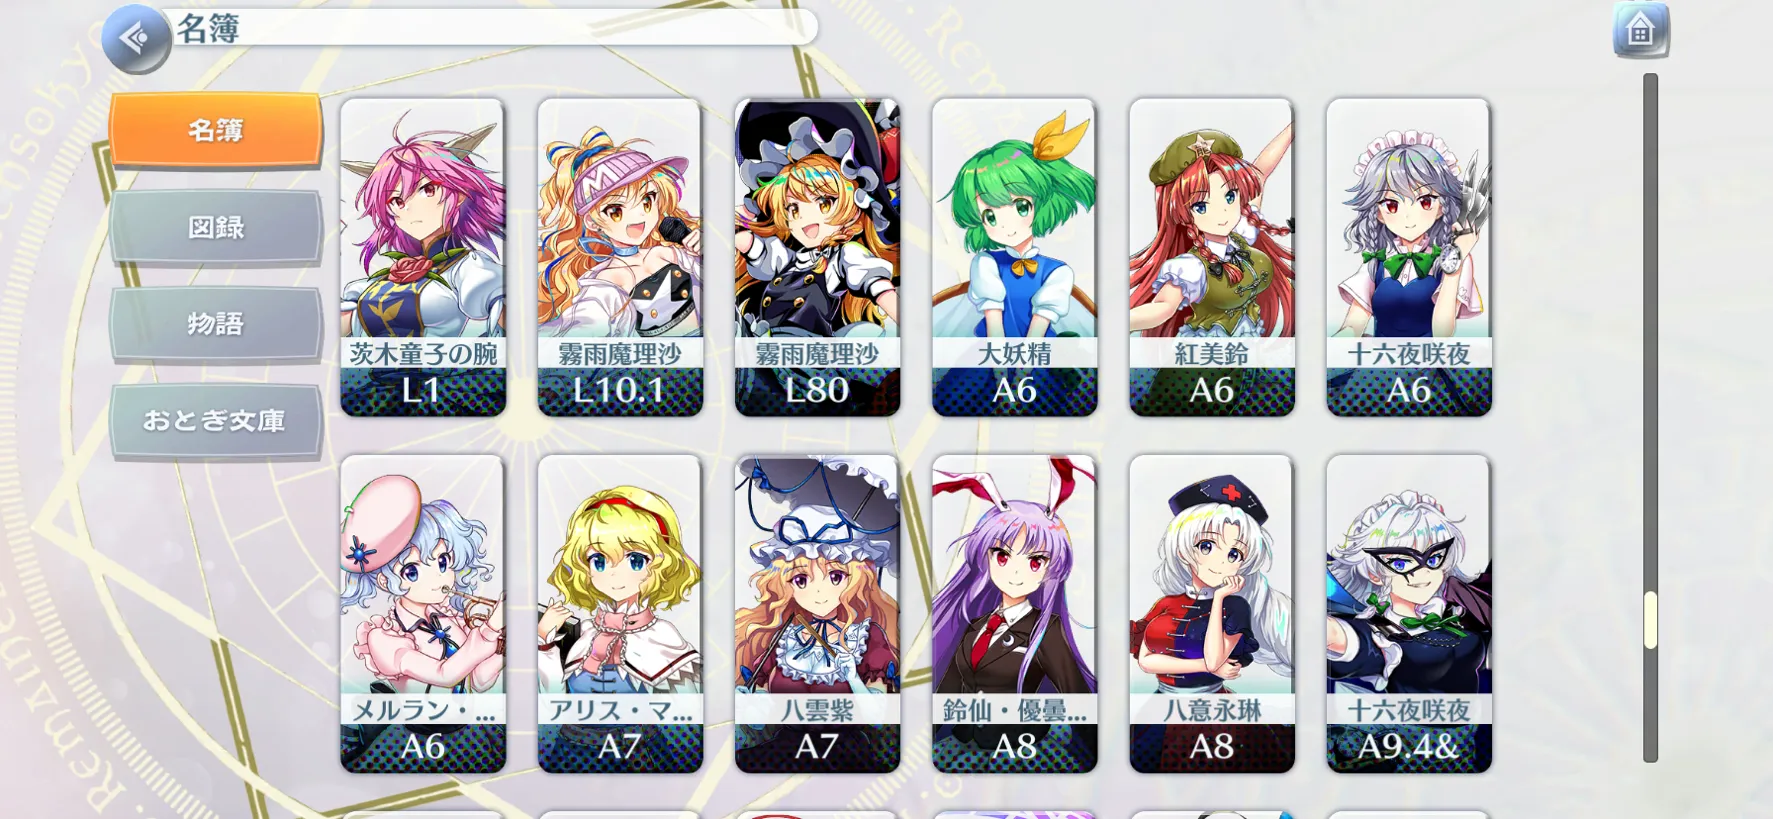Open the 物語 section
This screenshot has width=1773, height=819.
(216, 324)
